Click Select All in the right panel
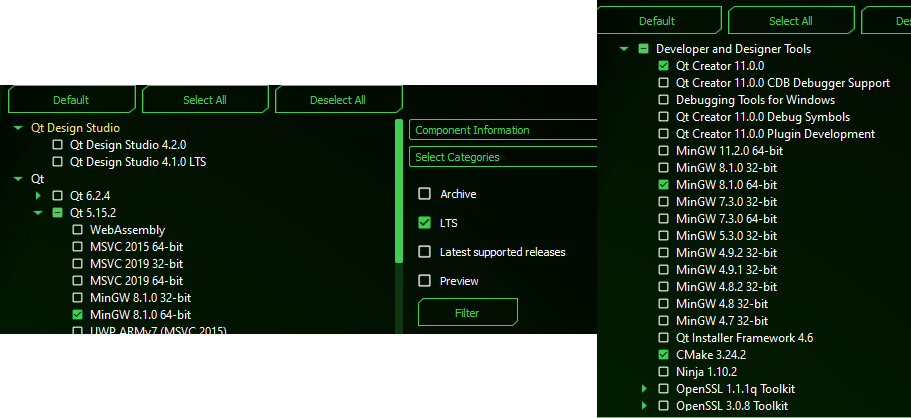Image resolution: width=911 pixels, height=418 pixels. click(791, 21)
